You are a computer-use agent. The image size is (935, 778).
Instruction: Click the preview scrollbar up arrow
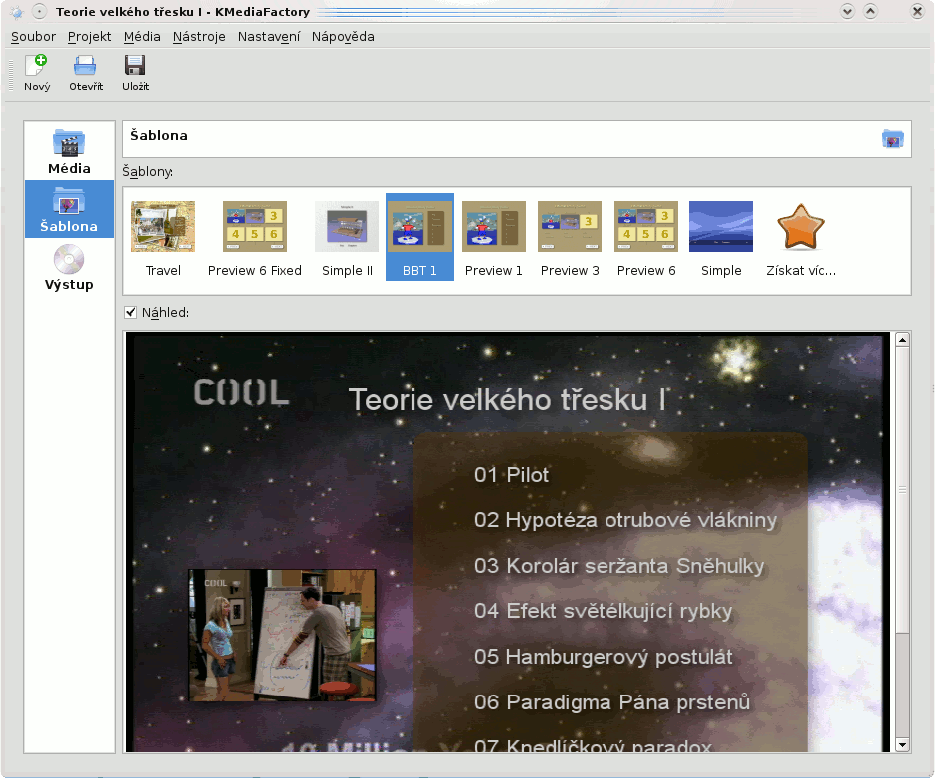[902, 340]
